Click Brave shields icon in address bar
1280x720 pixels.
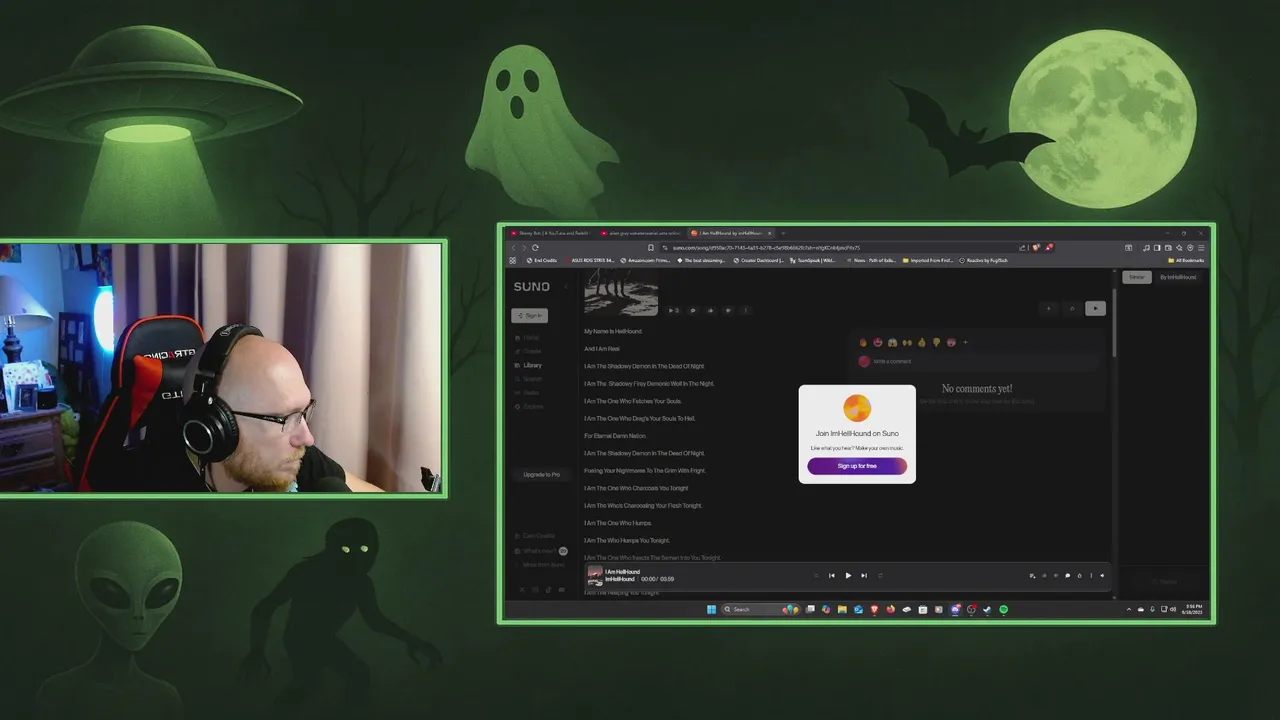click(1036, 247)
